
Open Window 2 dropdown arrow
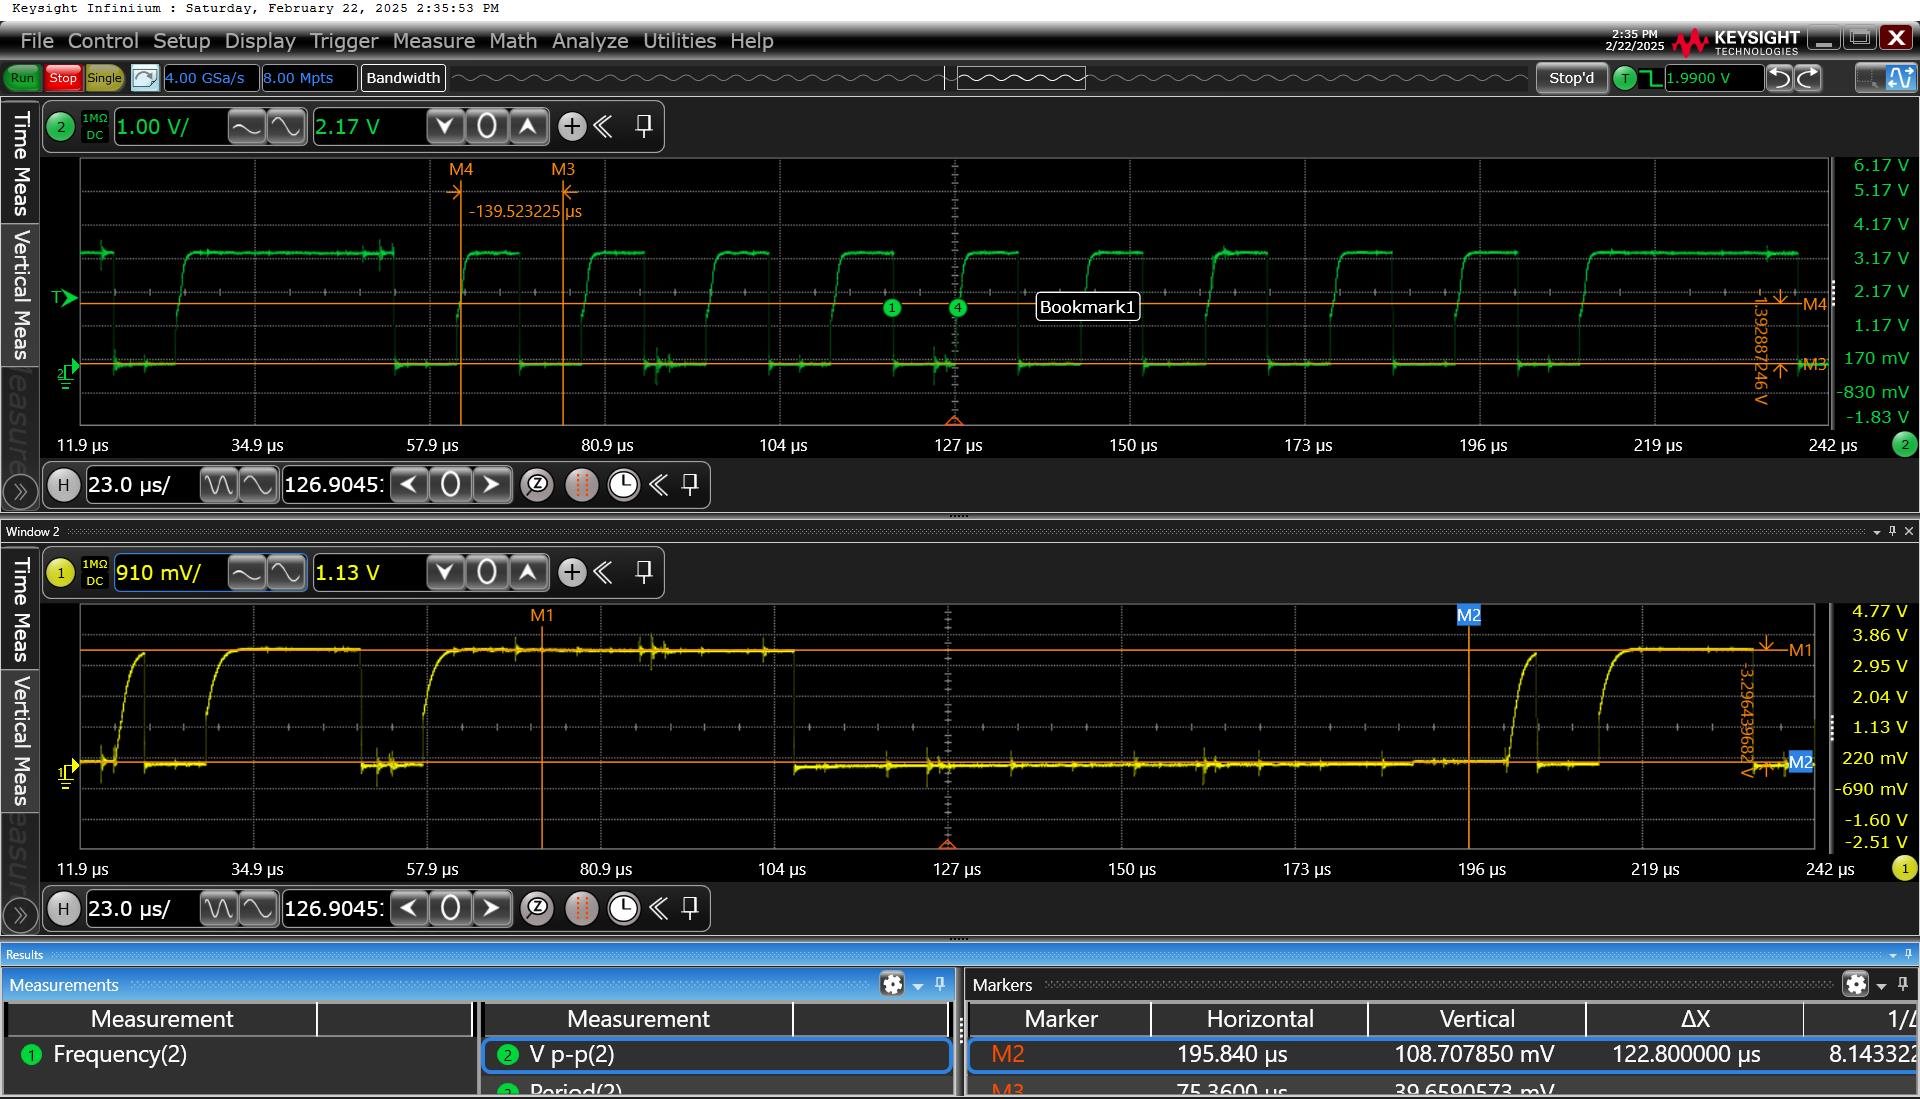pyautogui.click(x=1876, y=532)
